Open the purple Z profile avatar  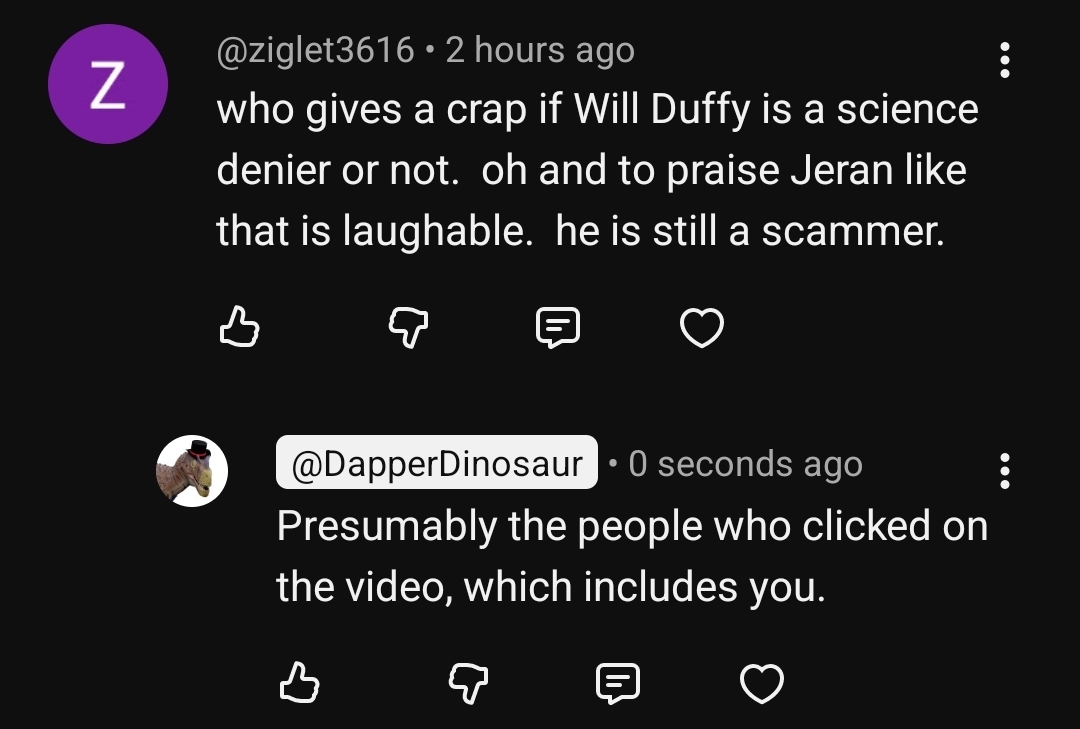click(x=107, y=85)
